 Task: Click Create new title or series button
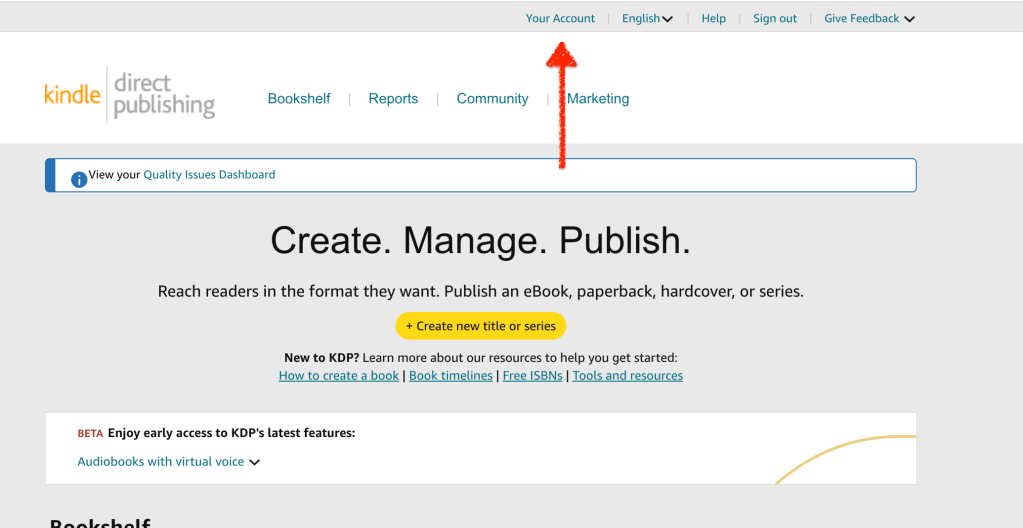pos(481,326)
